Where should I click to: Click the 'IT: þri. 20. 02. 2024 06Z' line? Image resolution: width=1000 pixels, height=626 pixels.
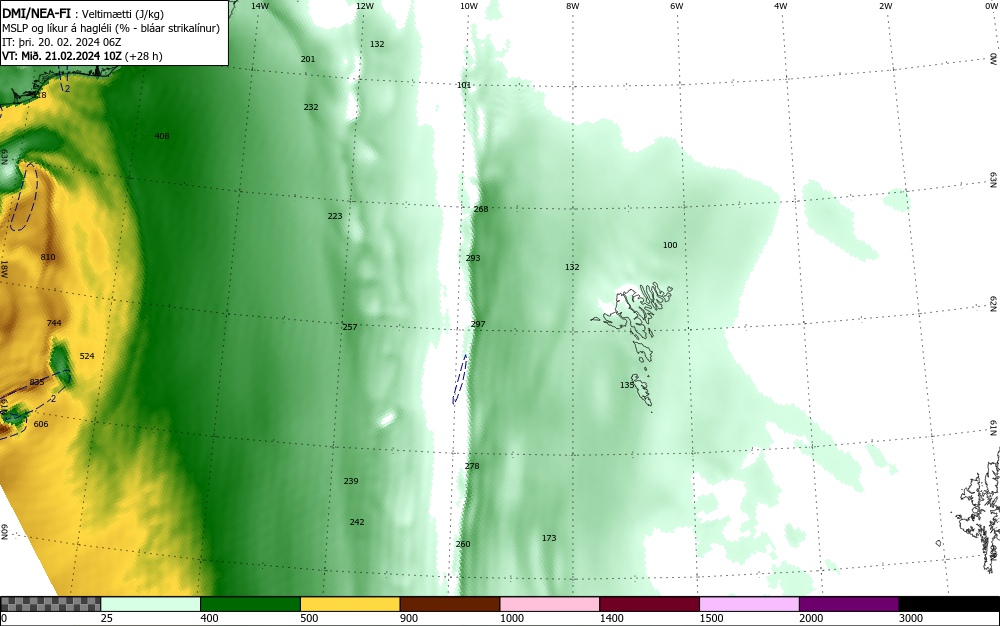pyautogui.click(x=61, y=42)
